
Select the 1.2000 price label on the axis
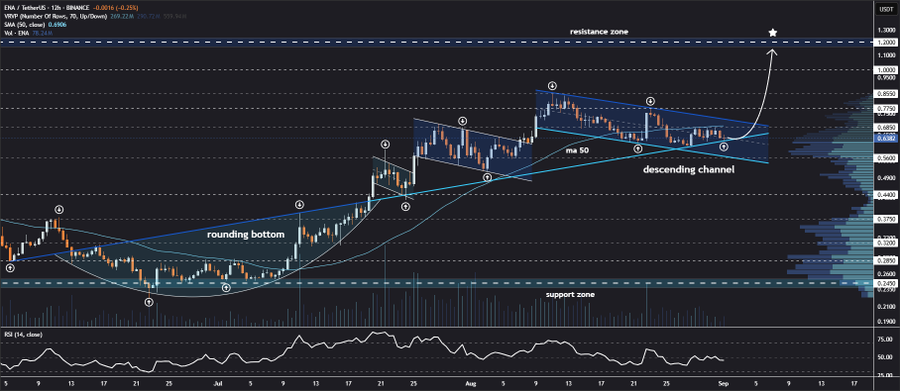point(886,42)
